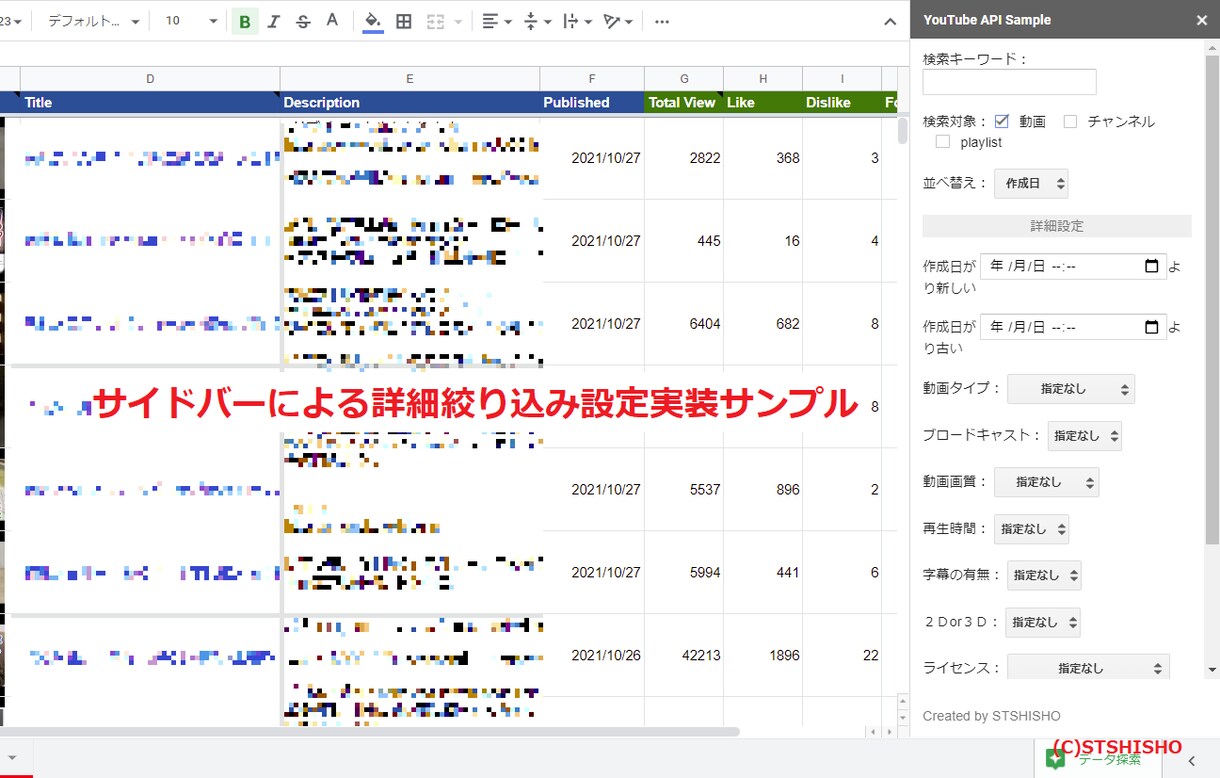Open the text rotation dropdown
Viewport: 1220px width, 778px height.
pos(618,21)
